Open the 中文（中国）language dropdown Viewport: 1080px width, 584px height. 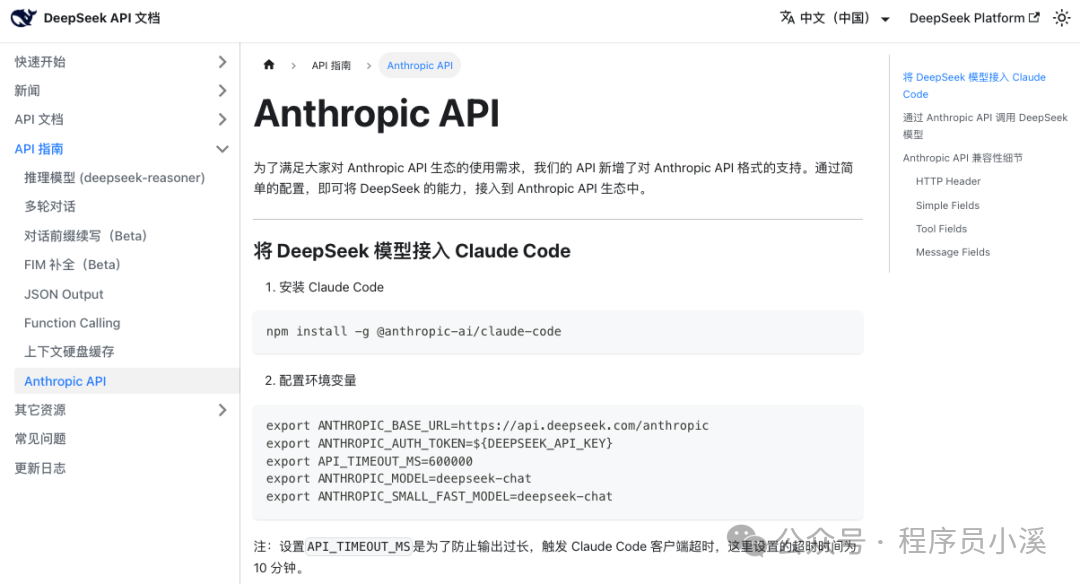(x=835, y=18)
